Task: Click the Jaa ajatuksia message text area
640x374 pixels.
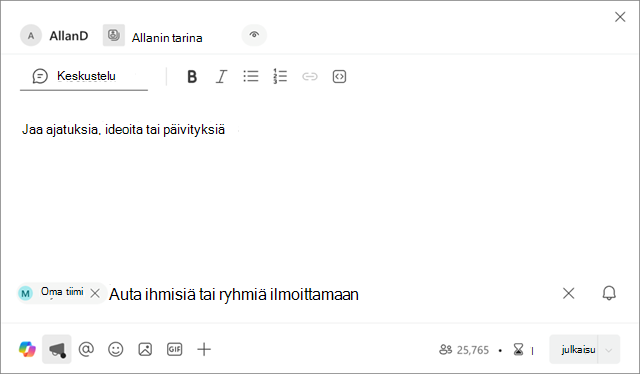Action: (123, 130)
